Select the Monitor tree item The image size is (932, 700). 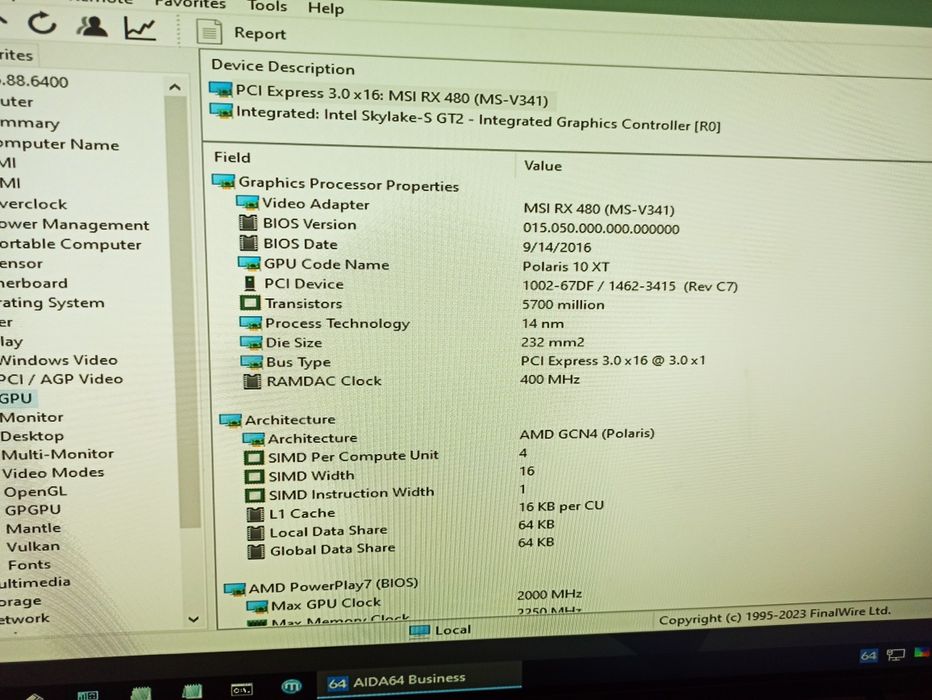click(x=32, y=417)
